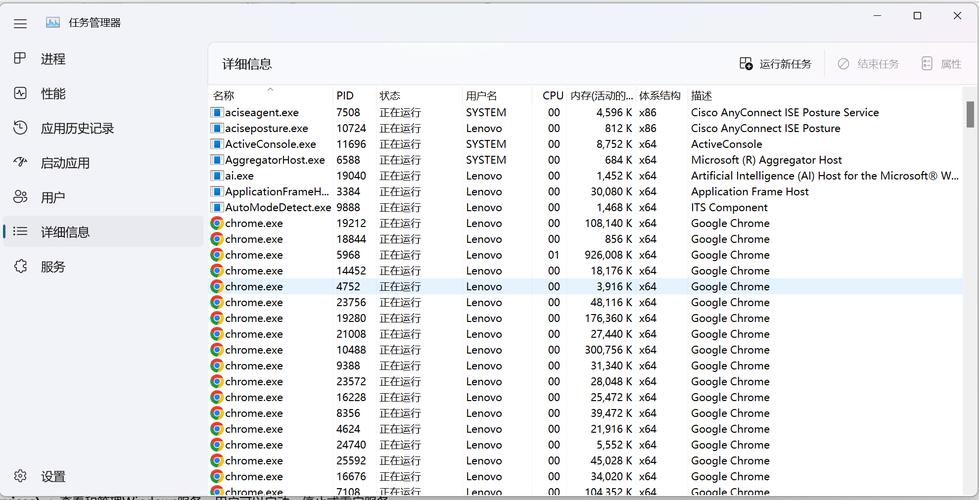
Task: Click Chrome icon for PID 19280
Action: coord(217,318)
